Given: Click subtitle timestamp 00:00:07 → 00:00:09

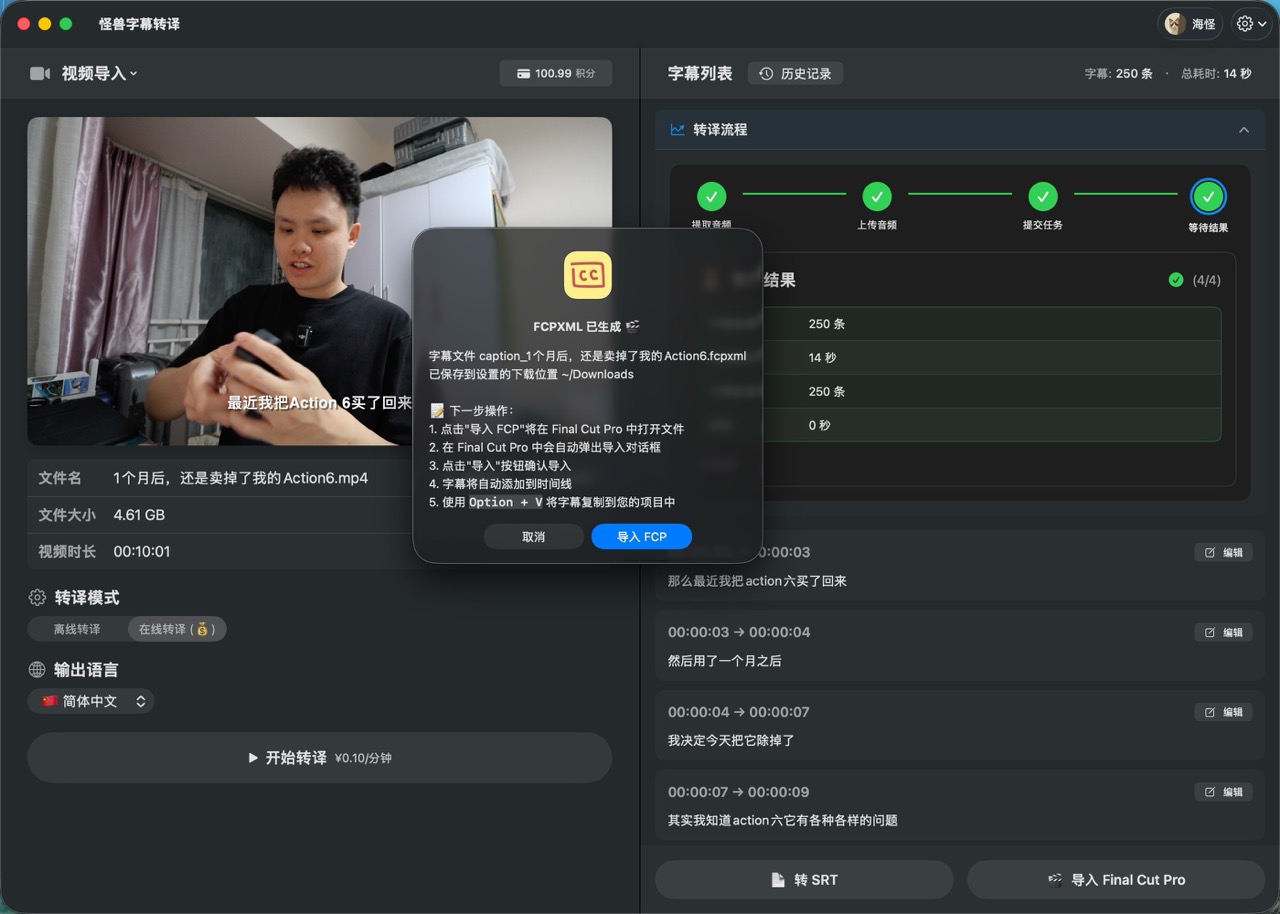Looking at the screenshot, I should click(x=739, y=792).
